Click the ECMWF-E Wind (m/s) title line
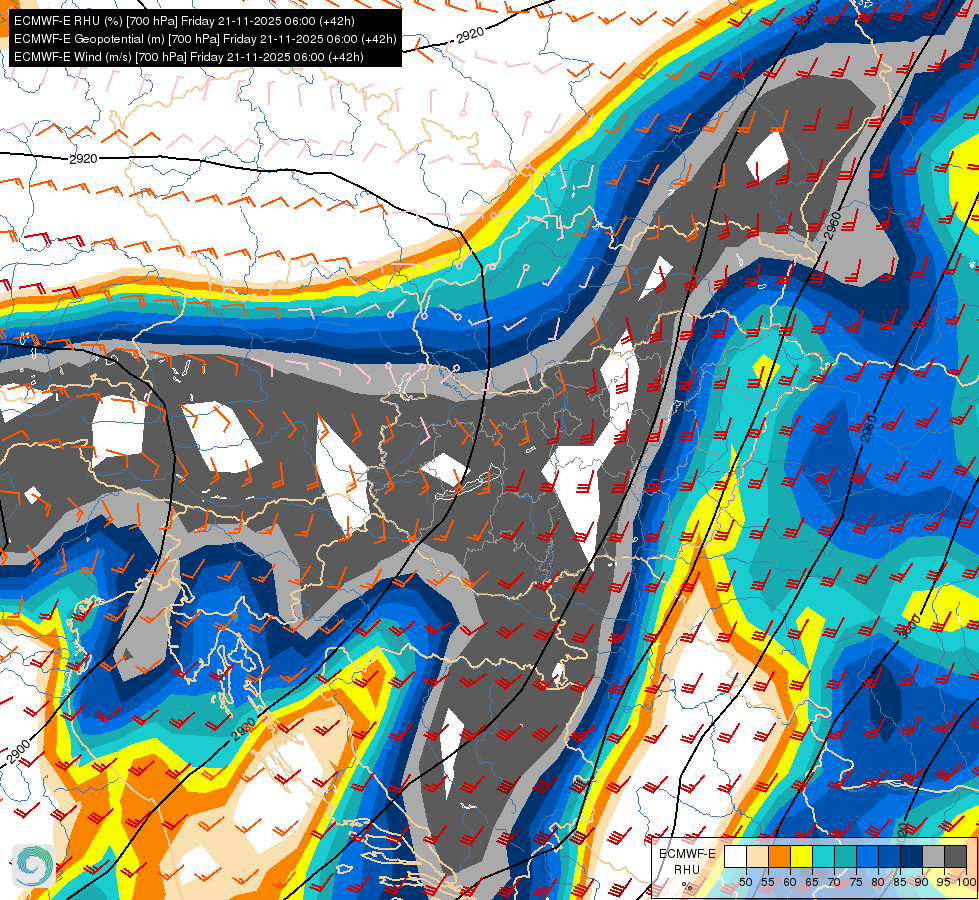This screenshot has height=900, width=979. tap(189, 57)
